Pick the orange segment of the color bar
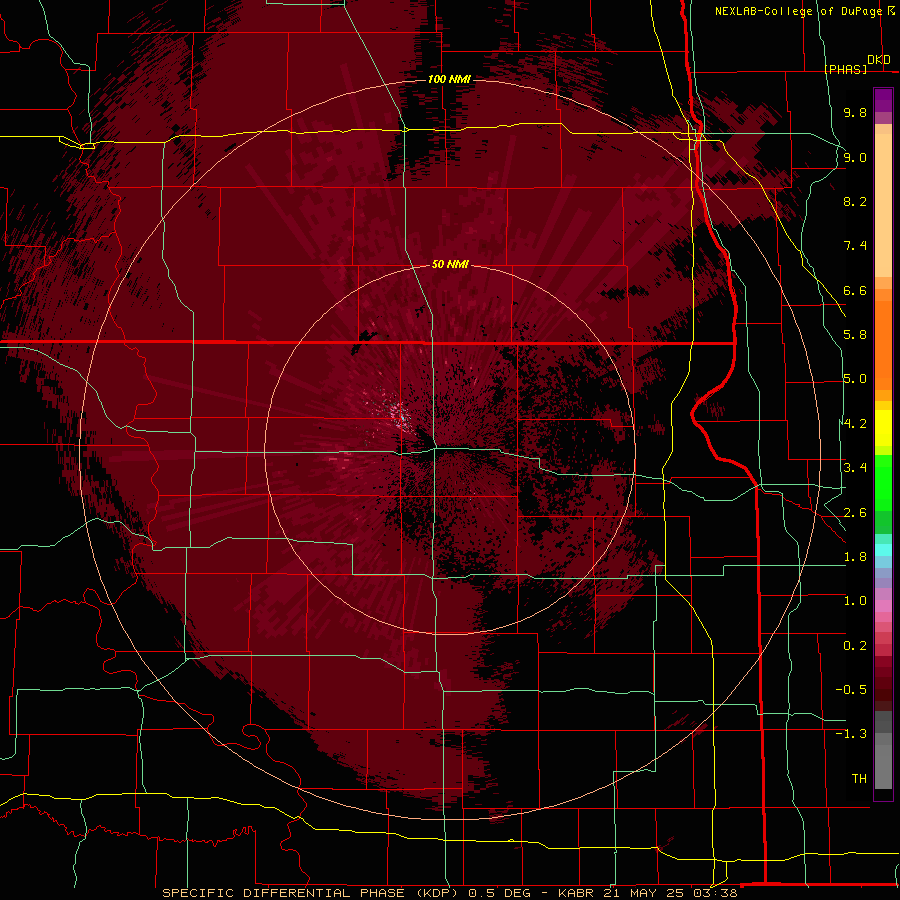Image resolution: width=900 pixels, height=900 pixels. tap(883, 344)
